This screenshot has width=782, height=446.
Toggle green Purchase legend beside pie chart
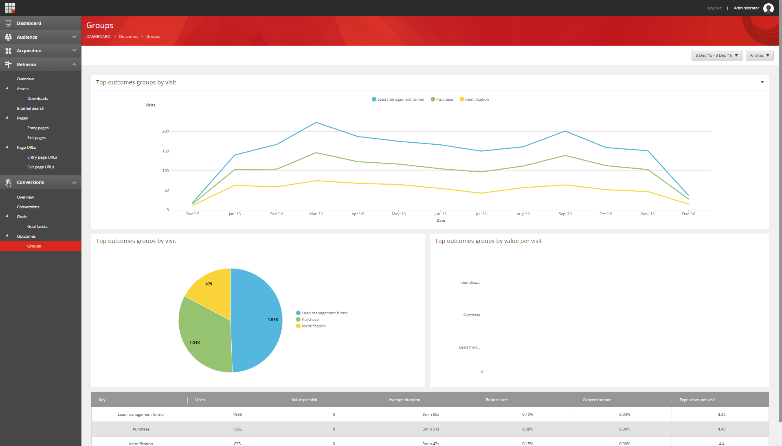308,319
